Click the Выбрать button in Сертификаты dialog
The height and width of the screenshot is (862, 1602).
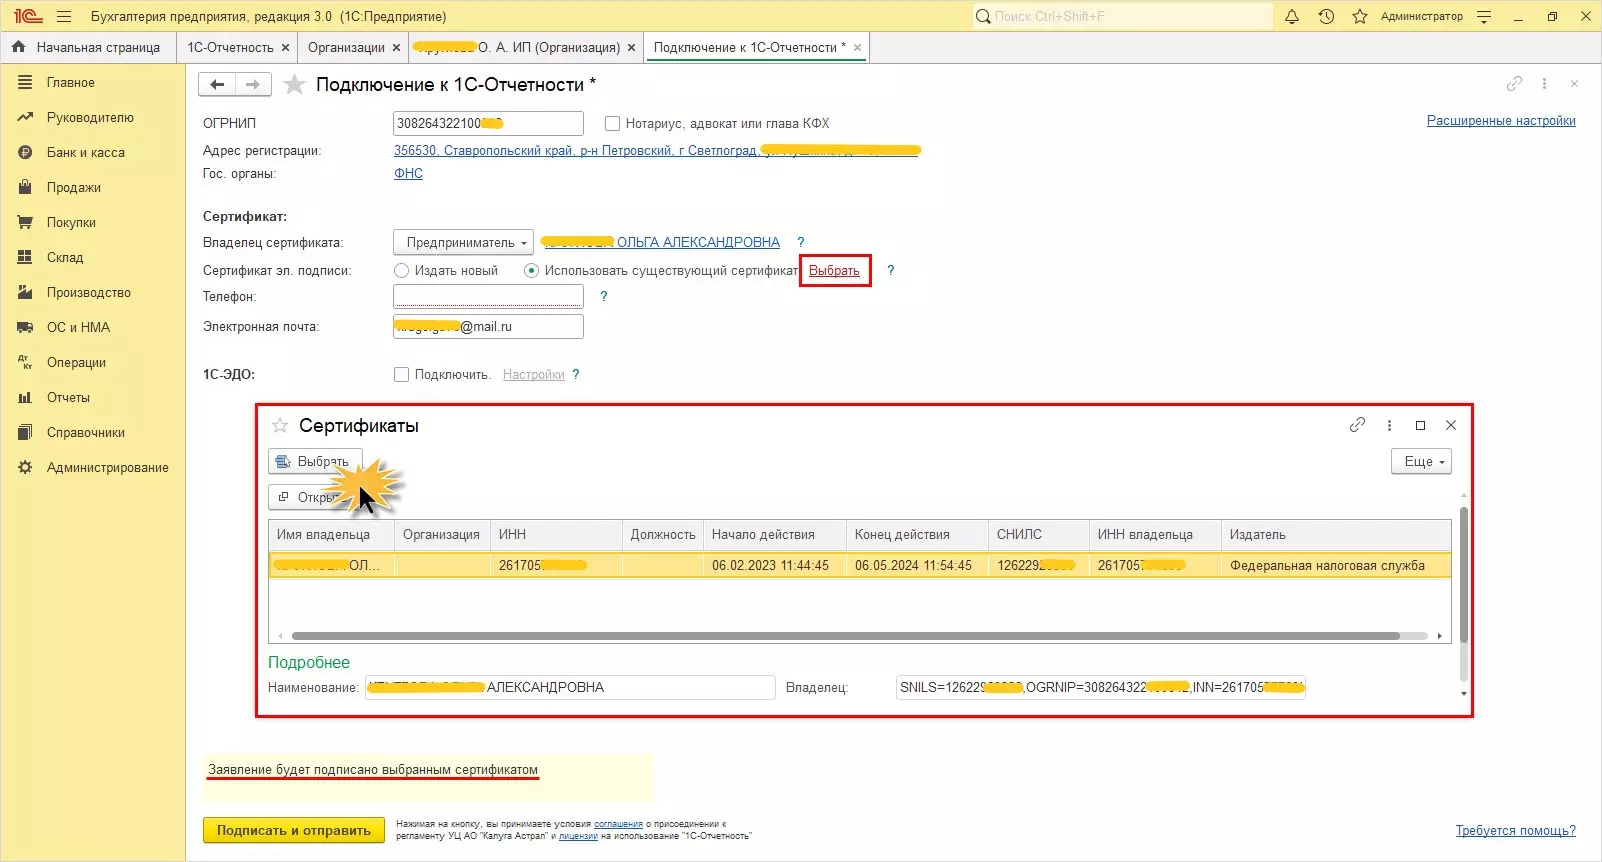pyautogui.click(x=314, y=461)
